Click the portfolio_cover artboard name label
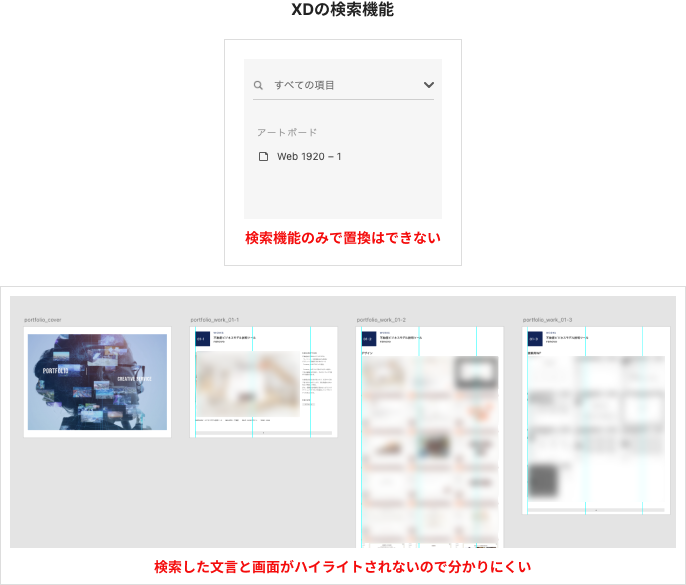Image resolution: width=686 pixels, height=585 pixels. click(x=43, y=320)
